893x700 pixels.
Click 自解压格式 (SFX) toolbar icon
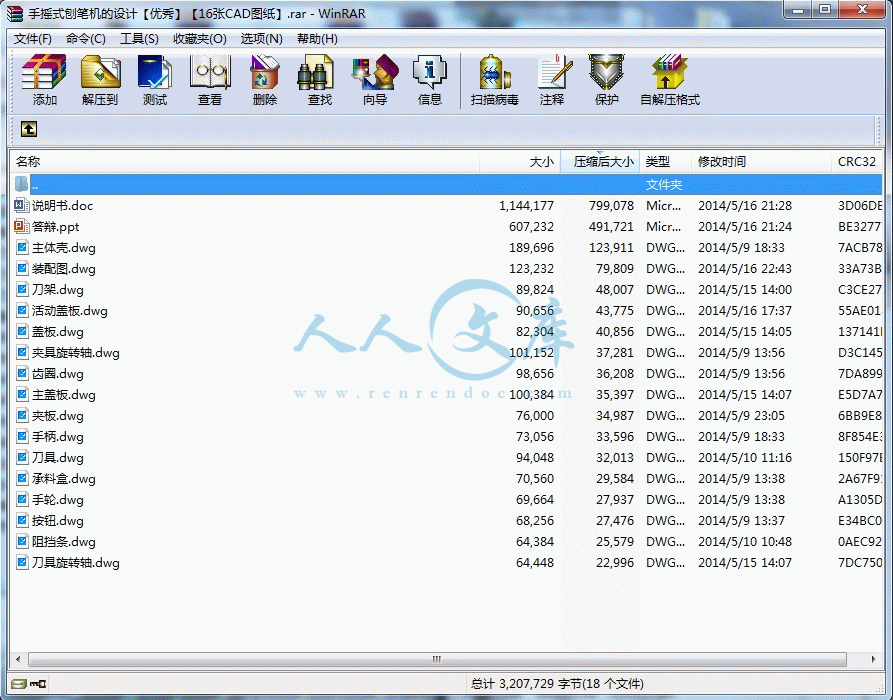click(670, 72)
